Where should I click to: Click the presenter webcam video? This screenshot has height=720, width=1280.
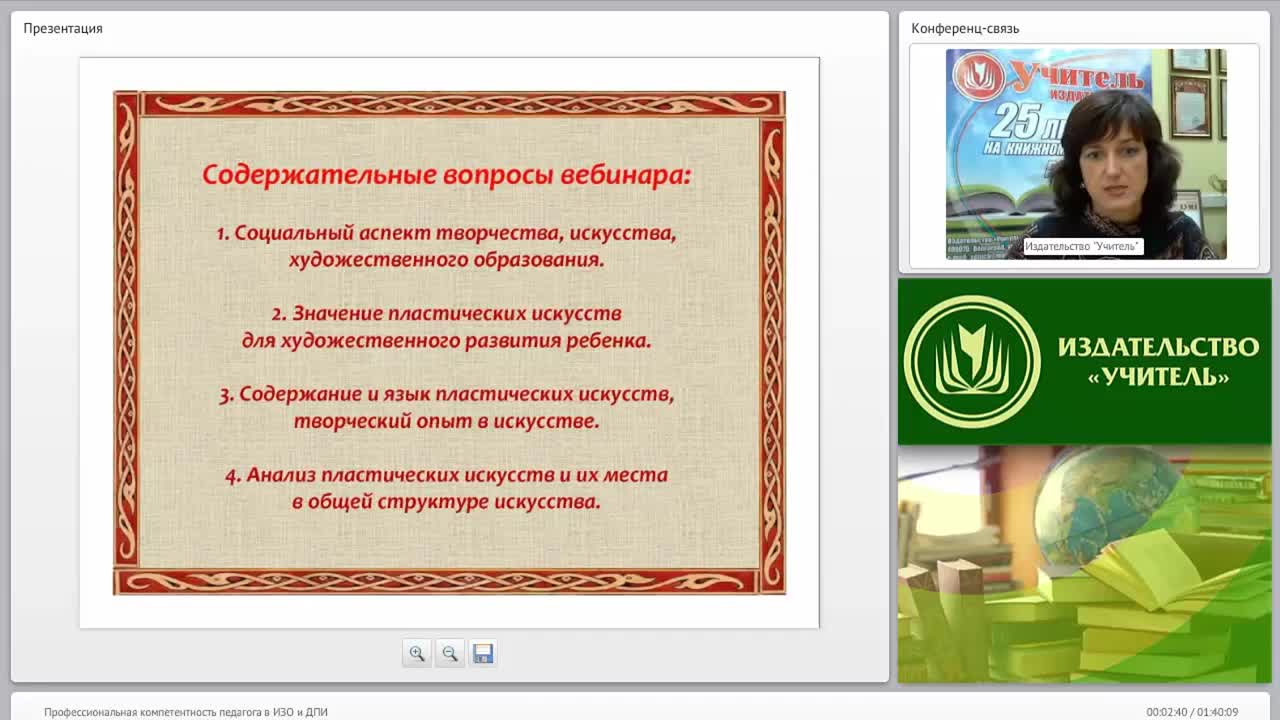click(1086, 154)
